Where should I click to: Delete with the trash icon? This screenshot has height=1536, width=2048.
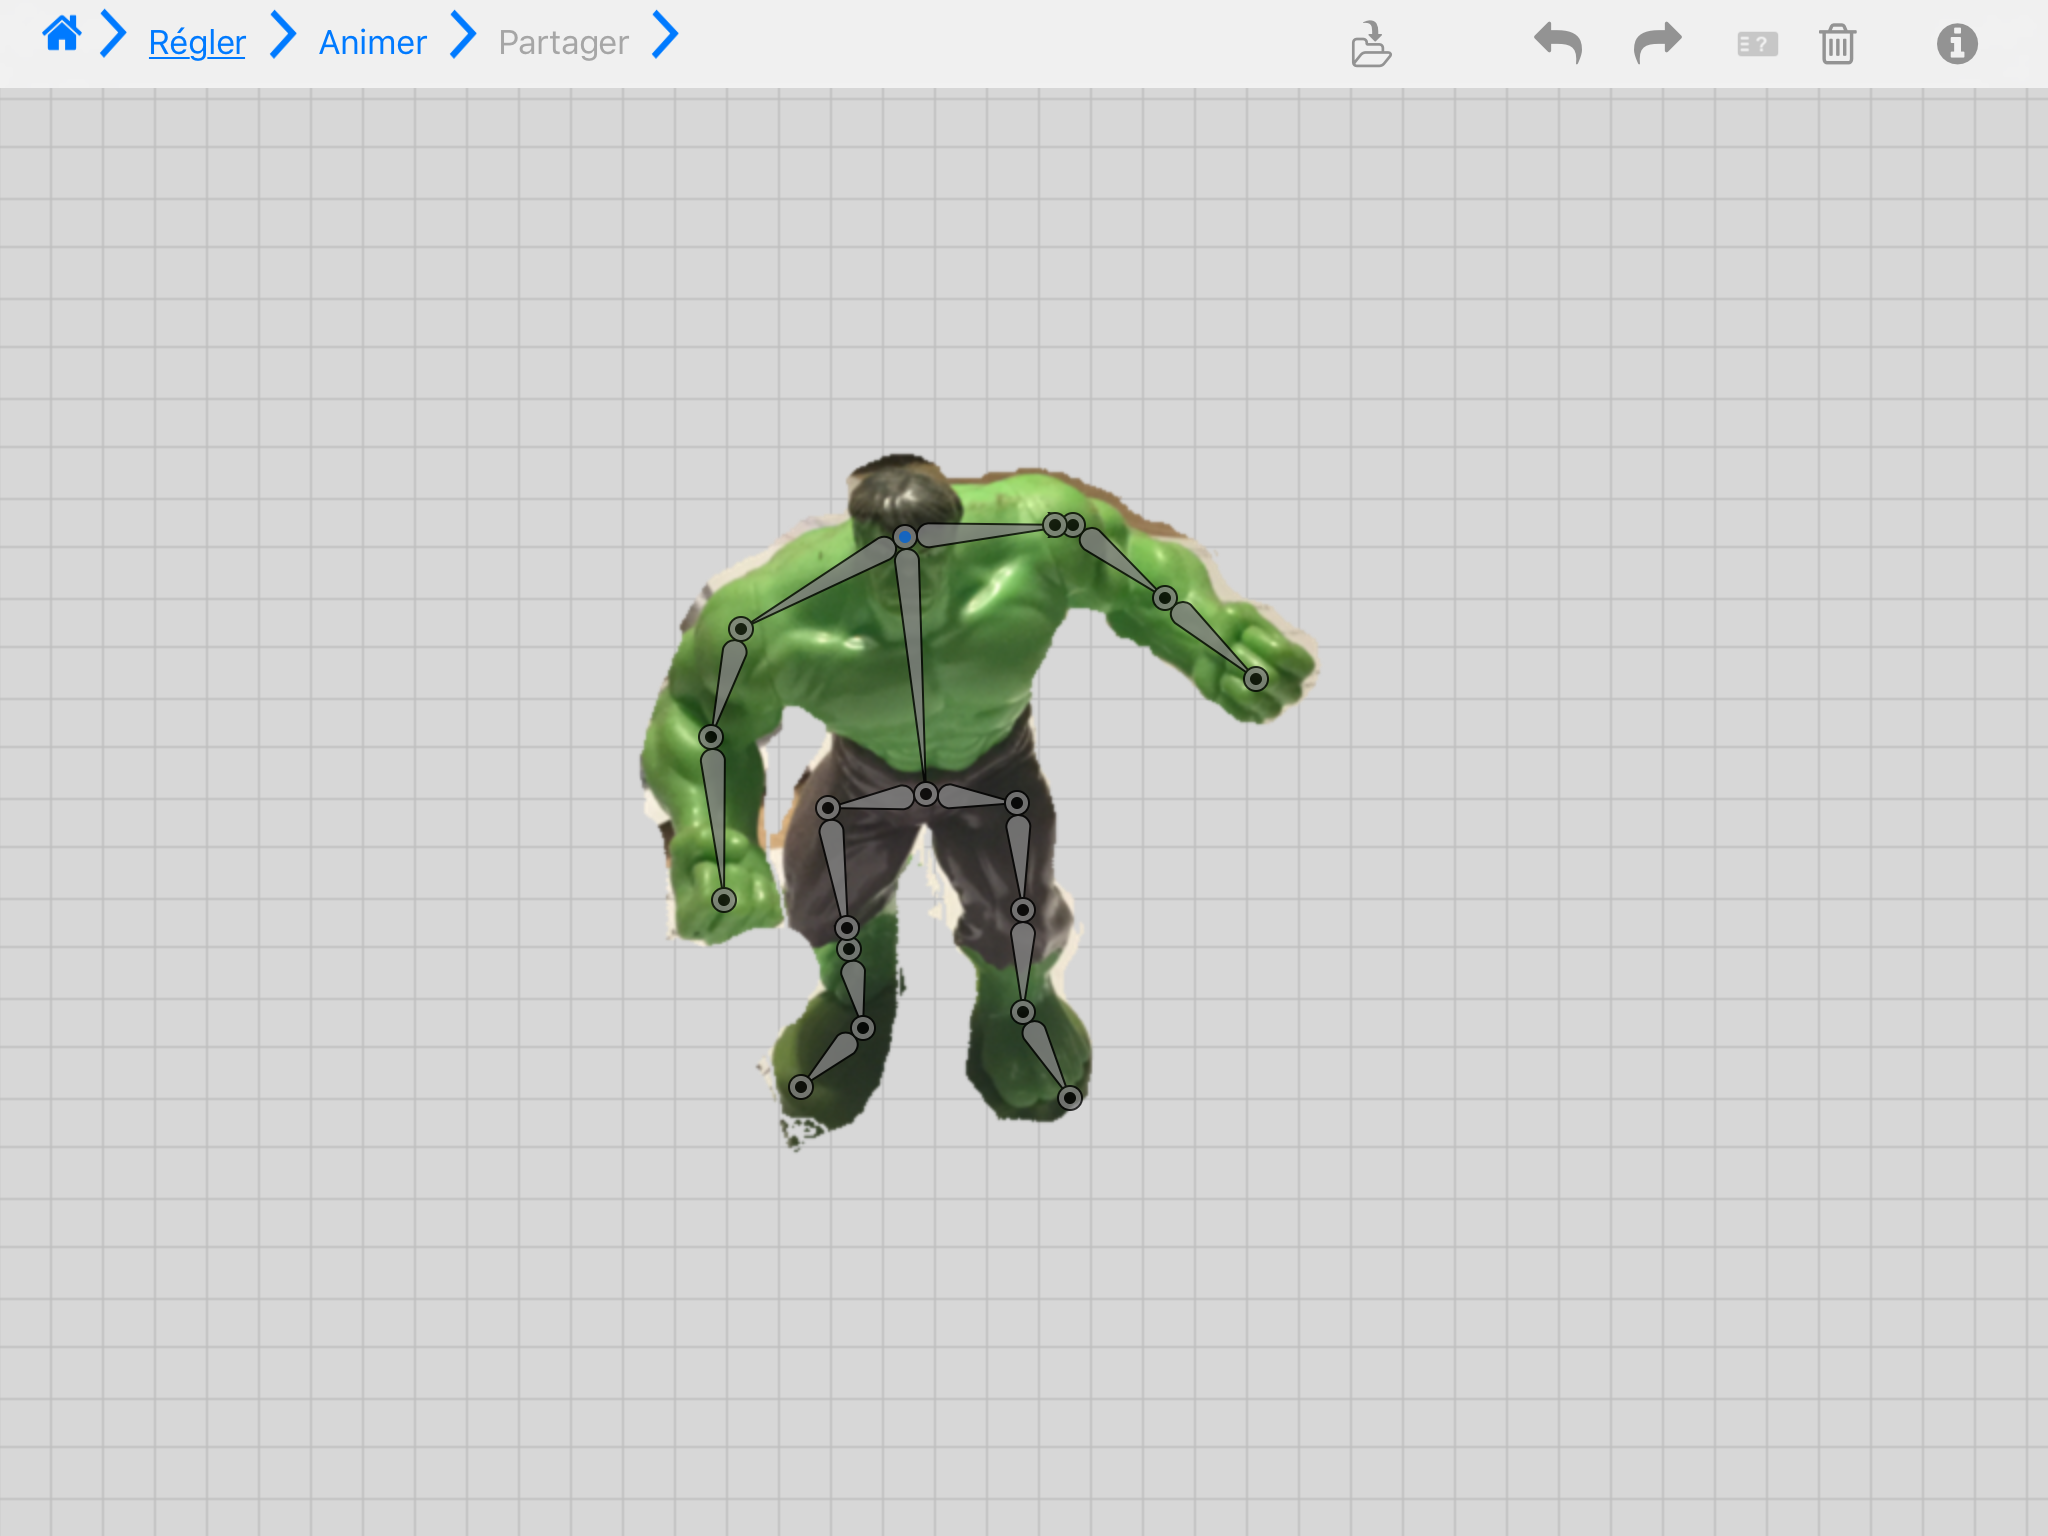(x=1838, y=44)
